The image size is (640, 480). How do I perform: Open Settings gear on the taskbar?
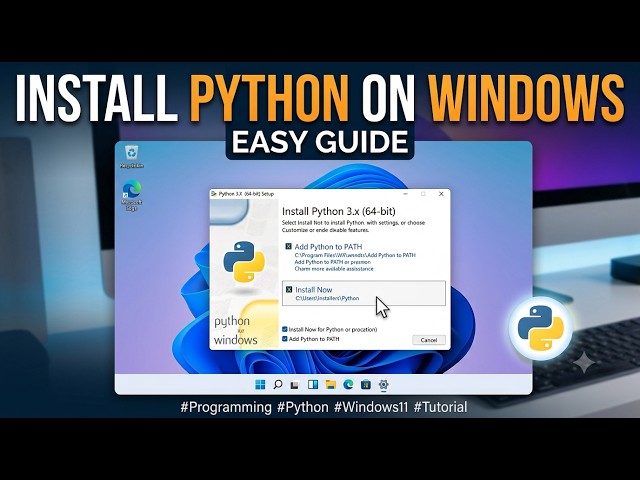coord(383,384)
